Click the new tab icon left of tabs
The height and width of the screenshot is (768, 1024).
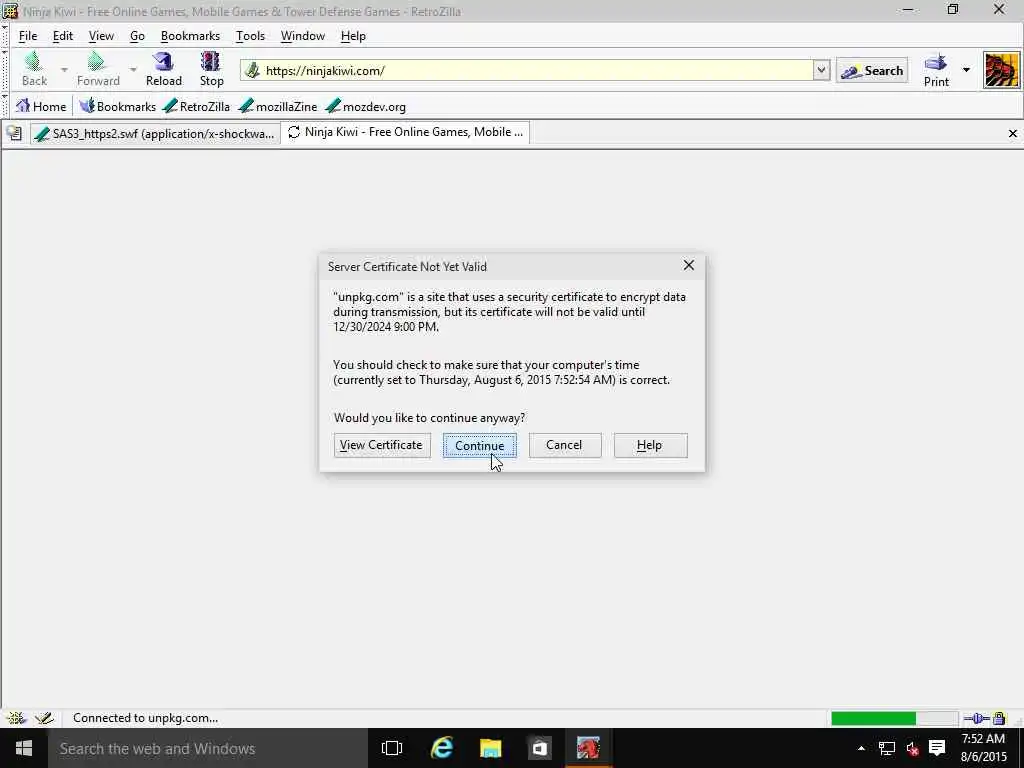click(14, 133)
